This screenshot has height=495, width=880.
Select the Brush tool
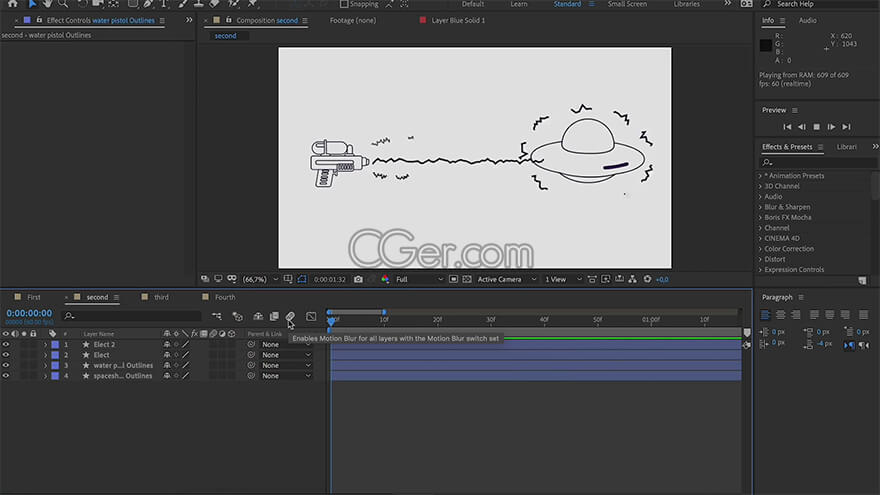[182, 3]
